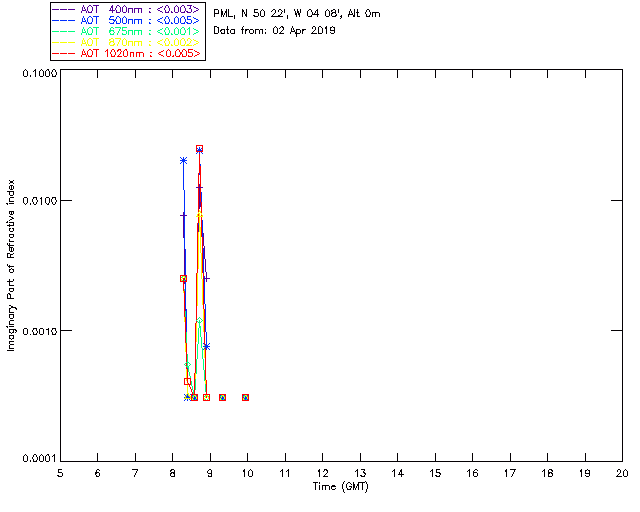Click the 'Time (GMT)' x-axis label
Screen dimensions: 640x512
341,487
